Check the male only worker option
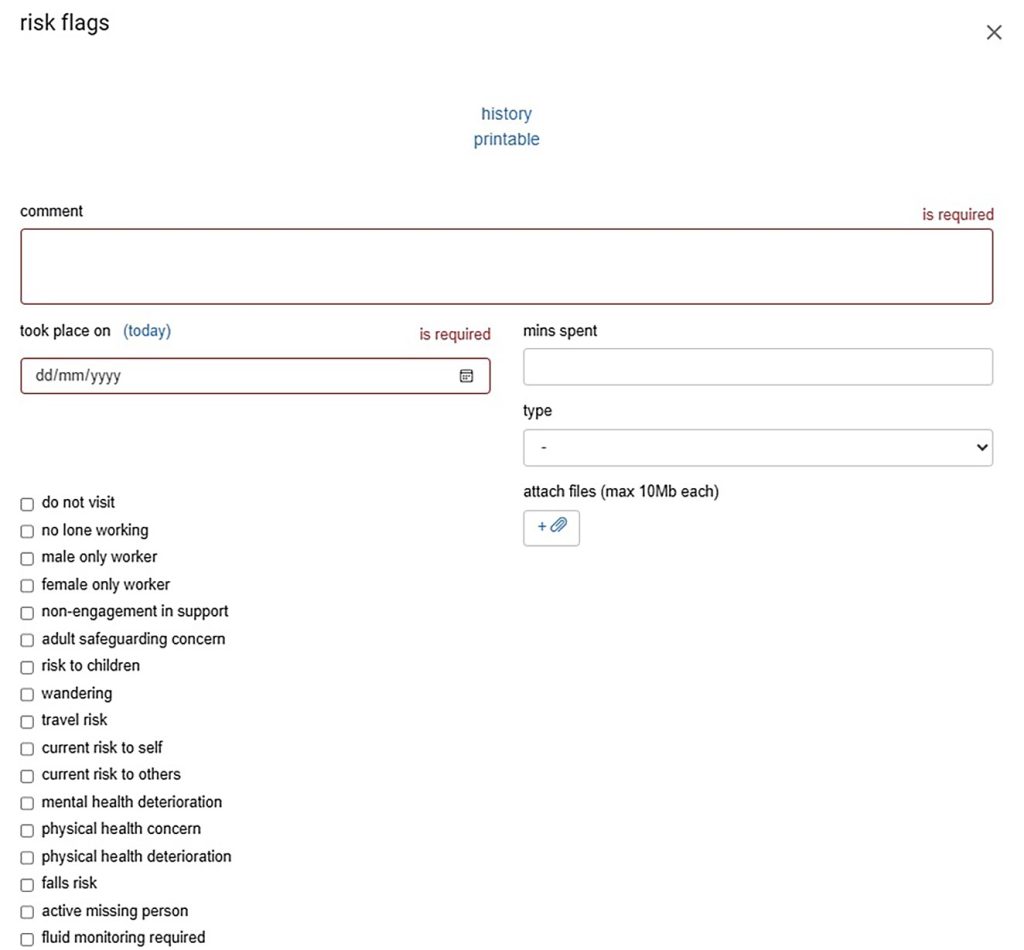 27,558
